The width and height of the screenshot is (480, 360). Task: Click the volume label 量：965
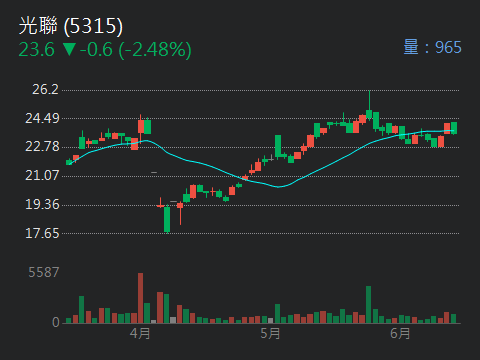click(x=432, y=47)
